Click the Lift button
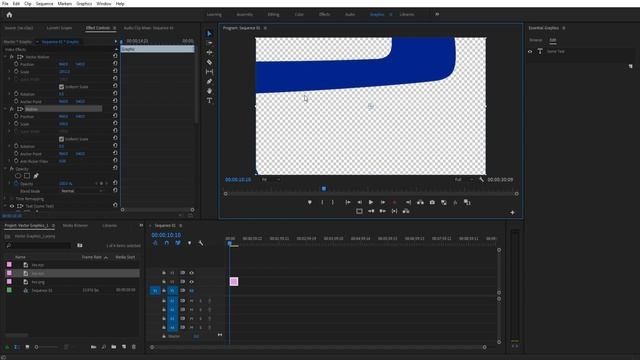This screenshot has width=640, height=360. coord(420,202)
